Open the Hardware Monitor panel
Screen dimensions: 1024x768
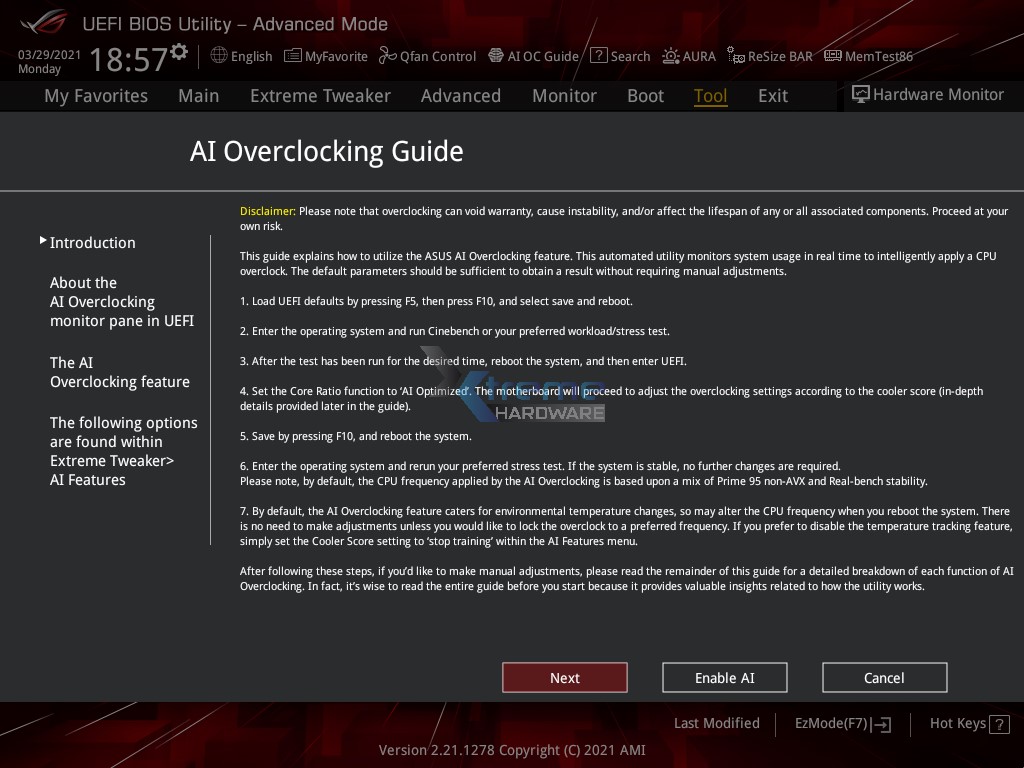coord(927,94)
